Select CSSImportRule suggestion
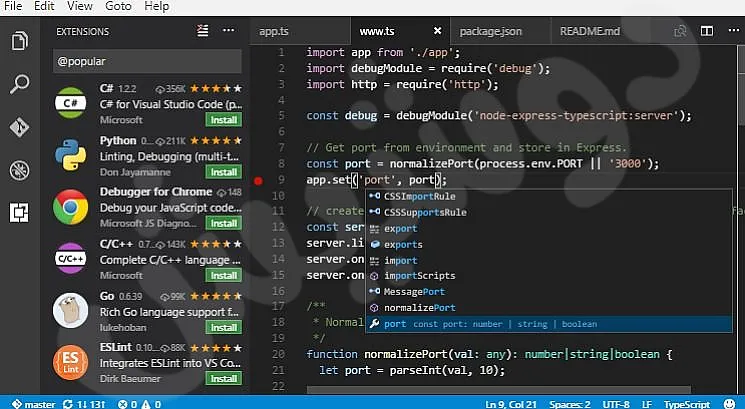This screenshot has width=745, height=409. (549, 196)
